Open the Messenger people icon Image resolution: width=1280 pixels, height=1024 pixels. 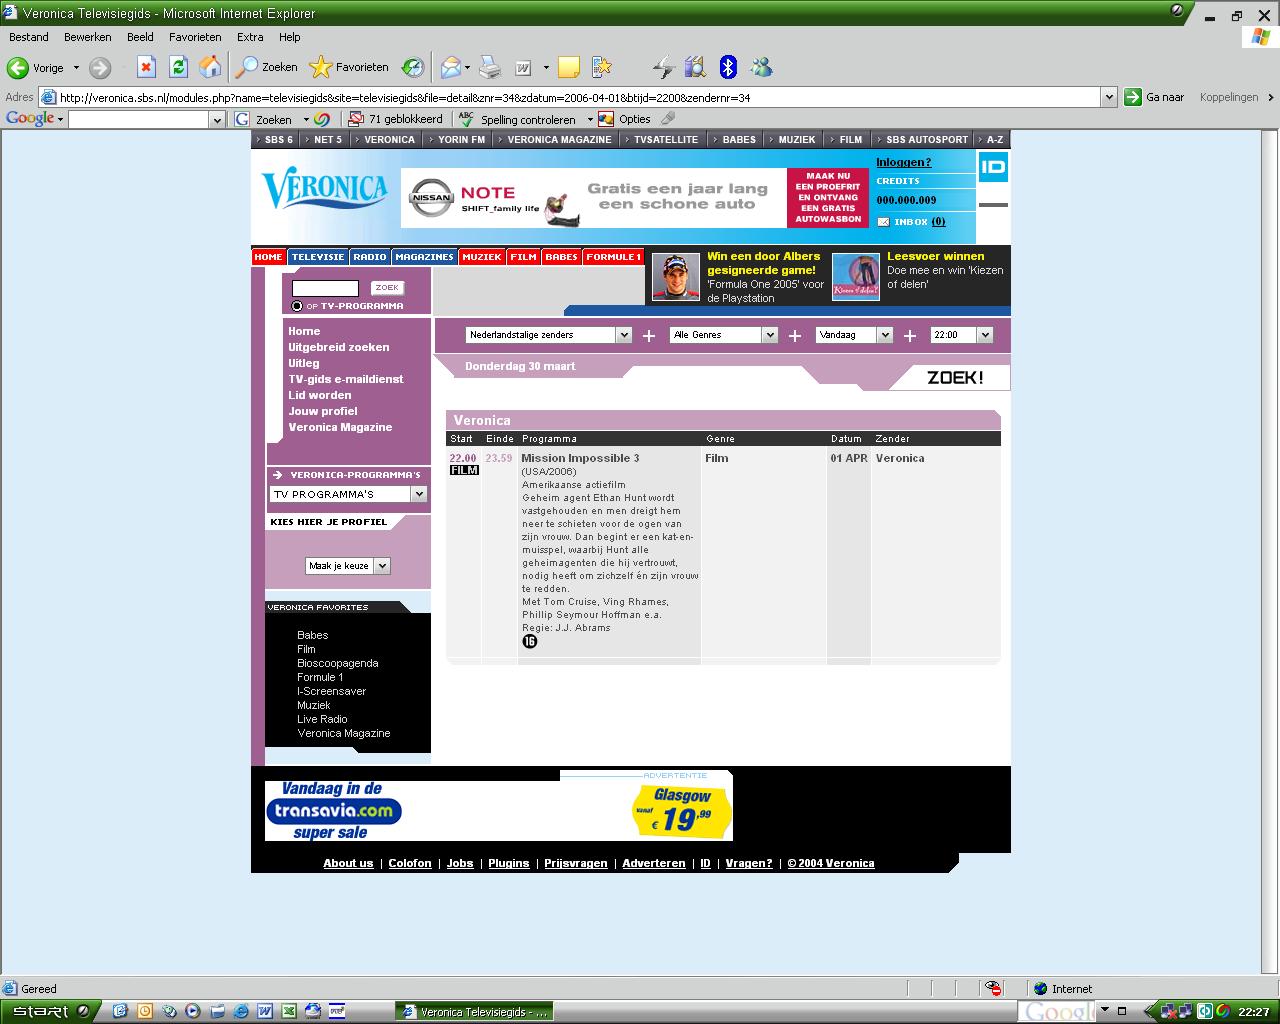click(761, 67)
